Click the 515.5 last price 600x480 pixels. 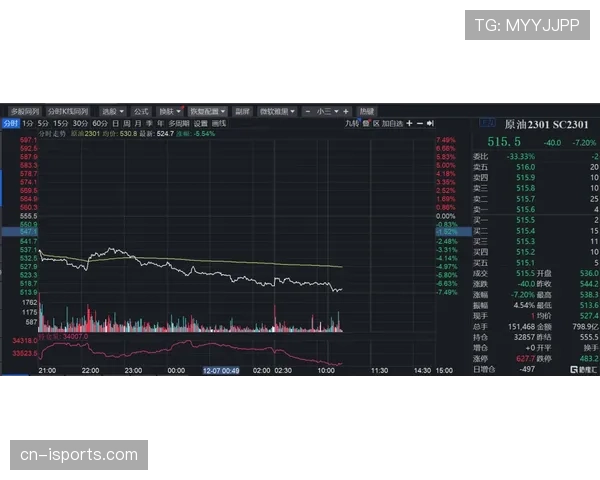(504, 142)
